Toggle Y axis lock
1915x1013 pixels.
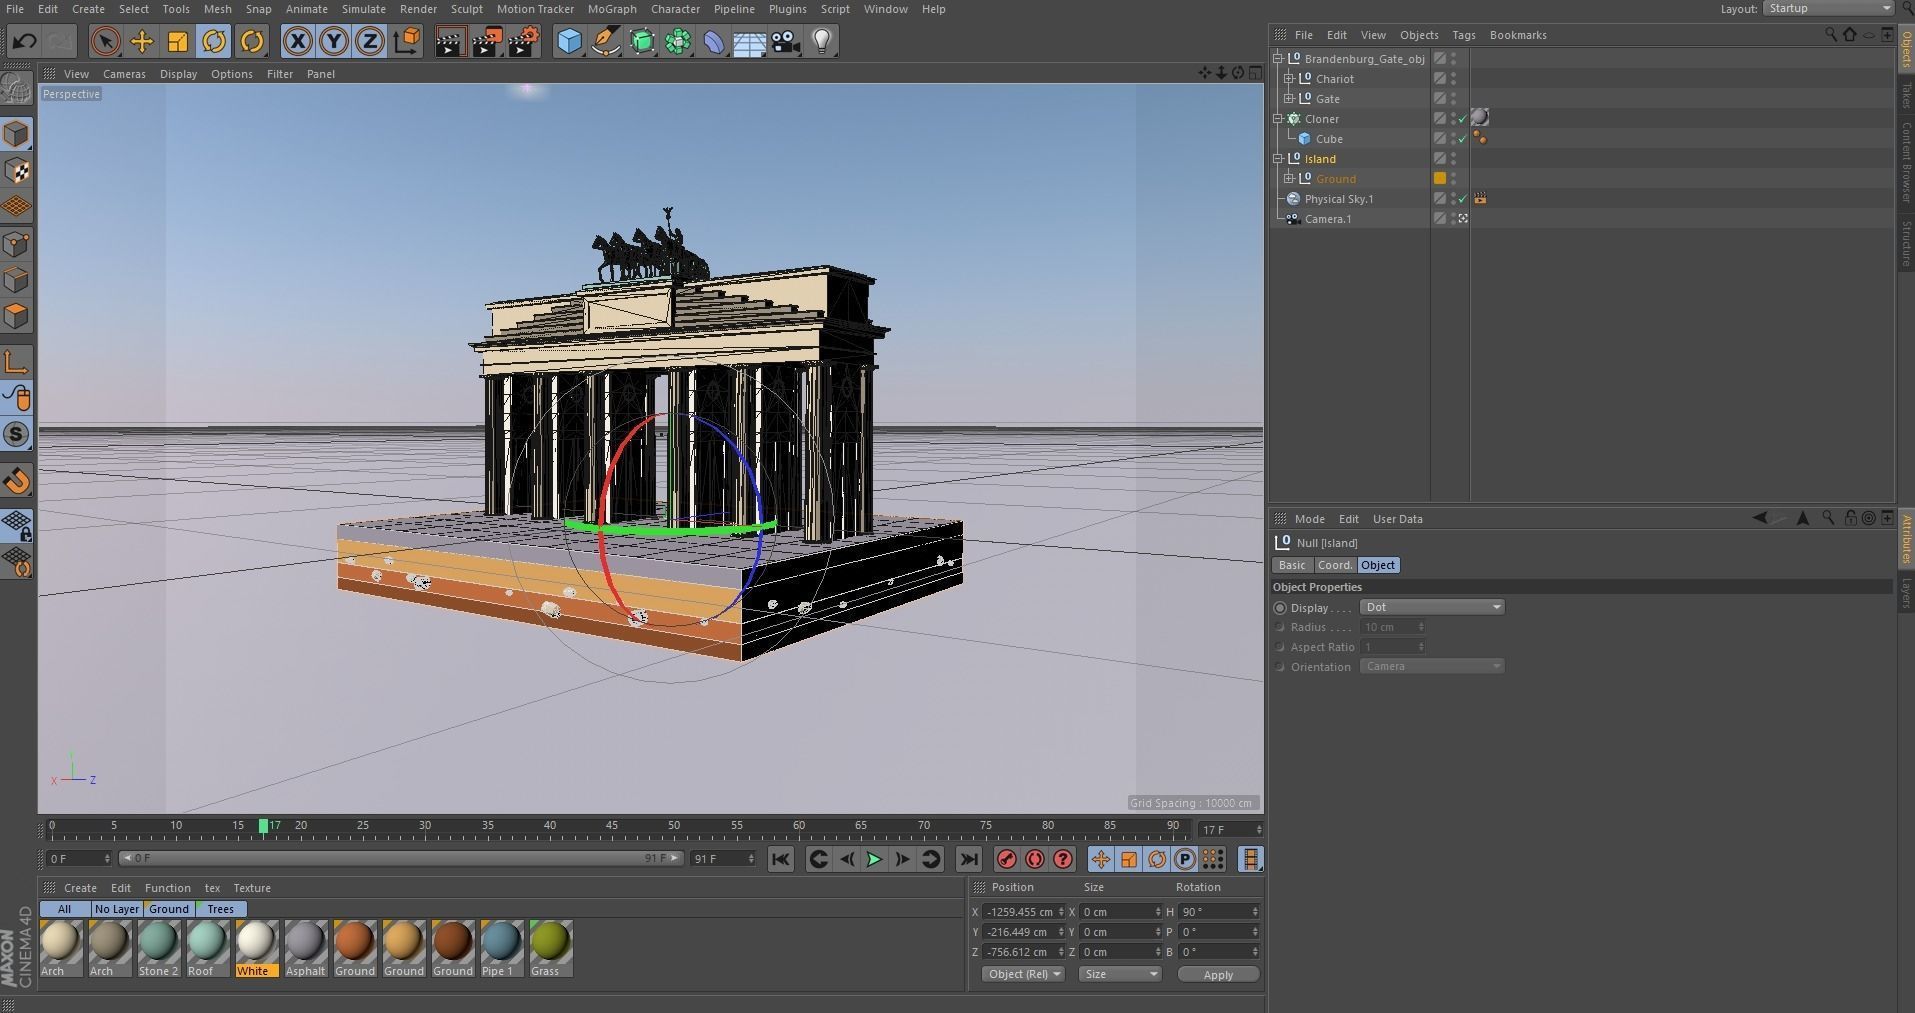click(333, 41)
